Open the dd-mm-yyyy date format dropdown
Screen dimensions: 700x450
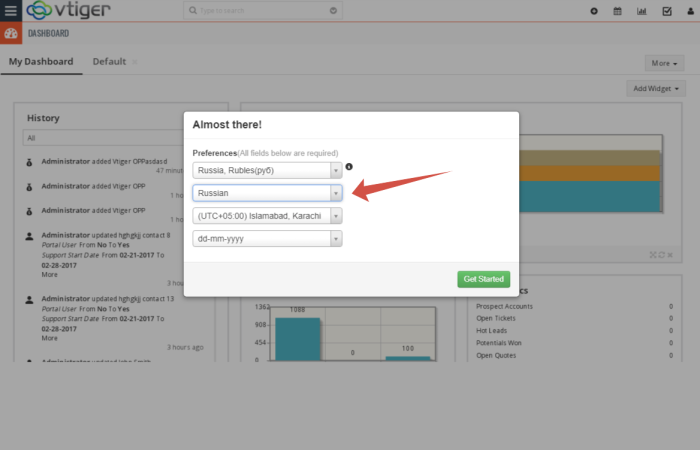pyautogui.click(x=267, y=239)
